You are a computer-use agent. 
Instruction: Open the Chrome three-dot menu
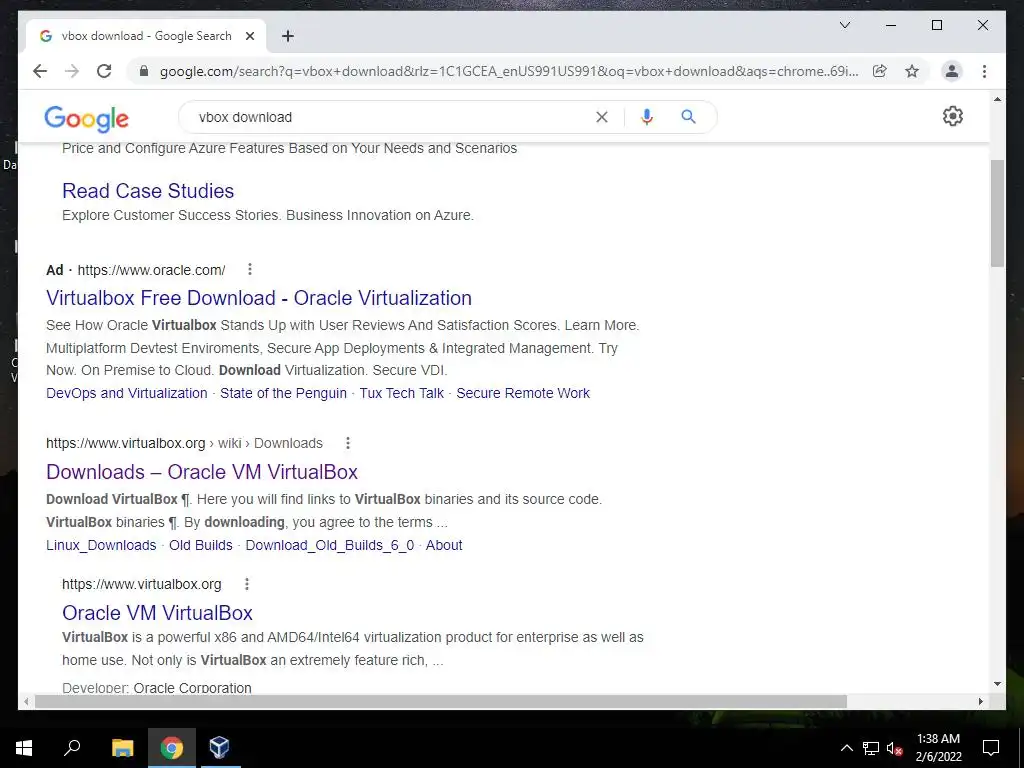(x=984, y=71)
